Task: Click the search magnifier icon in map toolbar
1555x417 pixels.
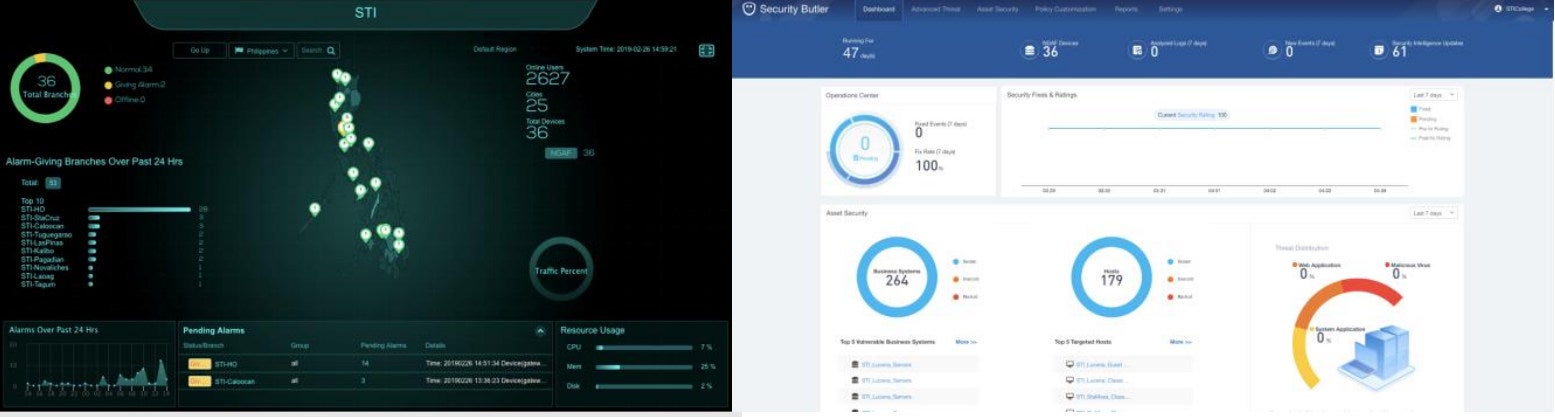Action: tap(331, 50)
